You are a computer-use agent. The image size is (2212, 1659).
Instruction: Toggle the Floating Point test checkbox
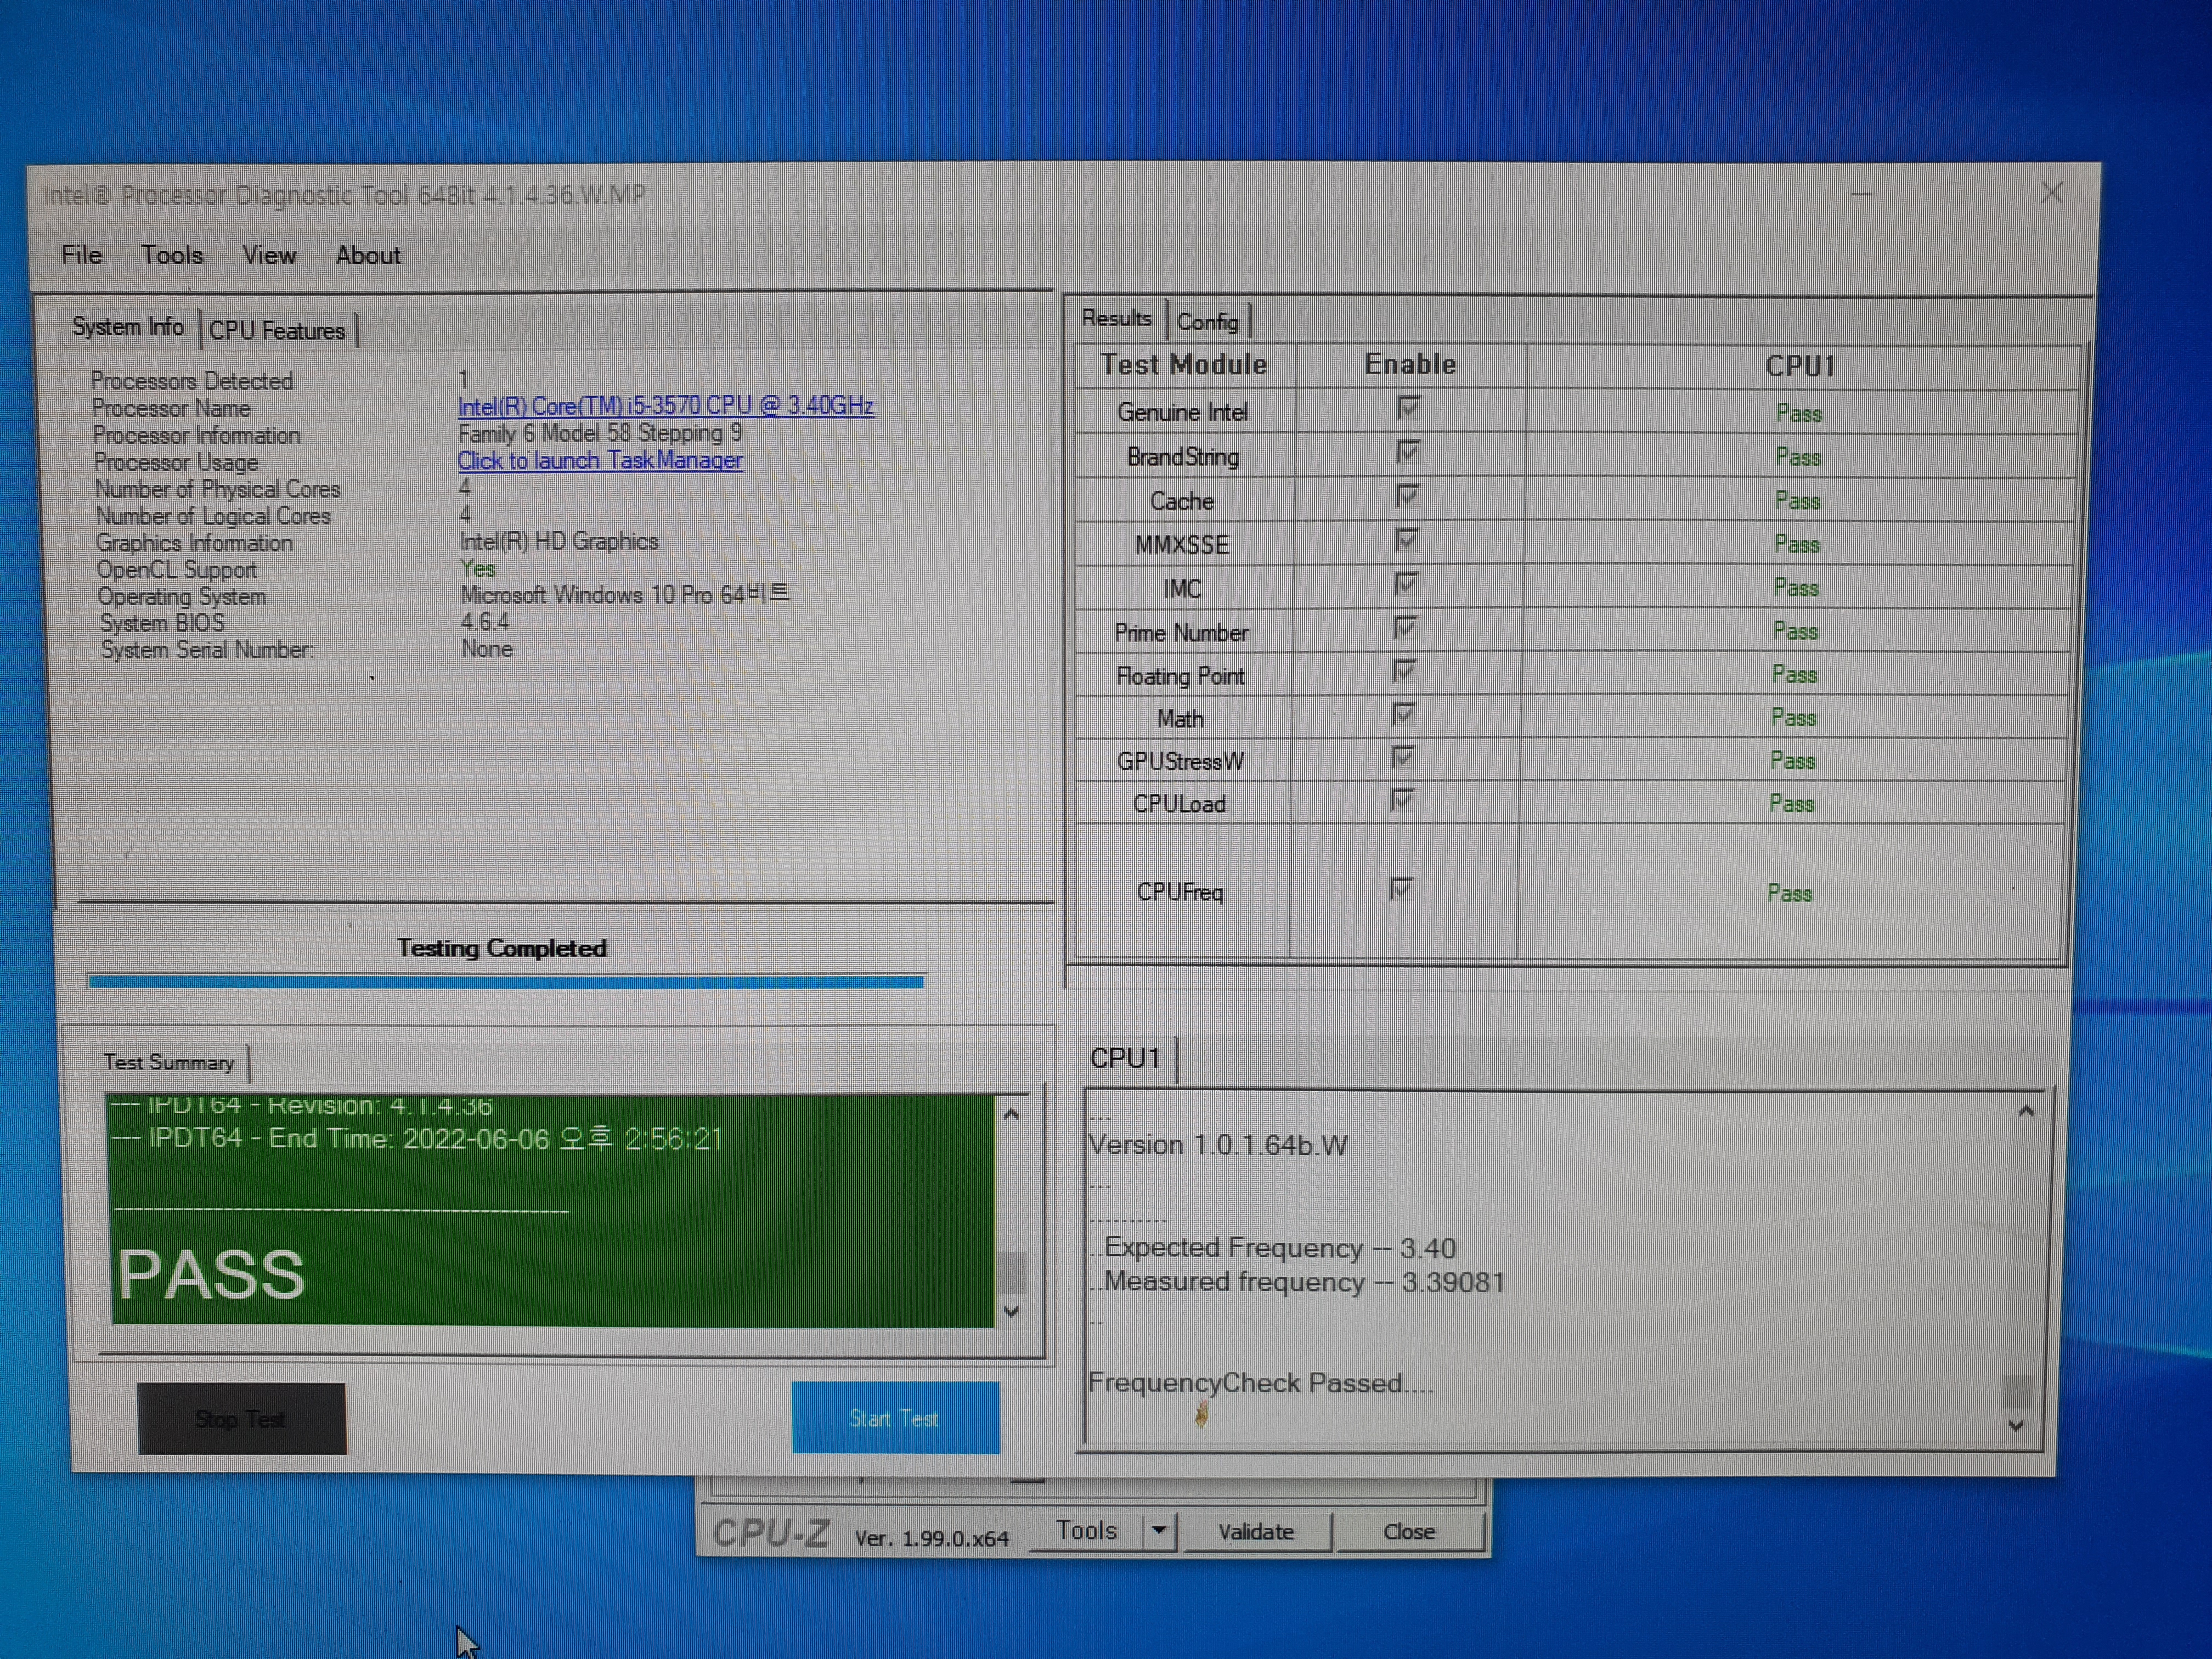[1404, 671]
